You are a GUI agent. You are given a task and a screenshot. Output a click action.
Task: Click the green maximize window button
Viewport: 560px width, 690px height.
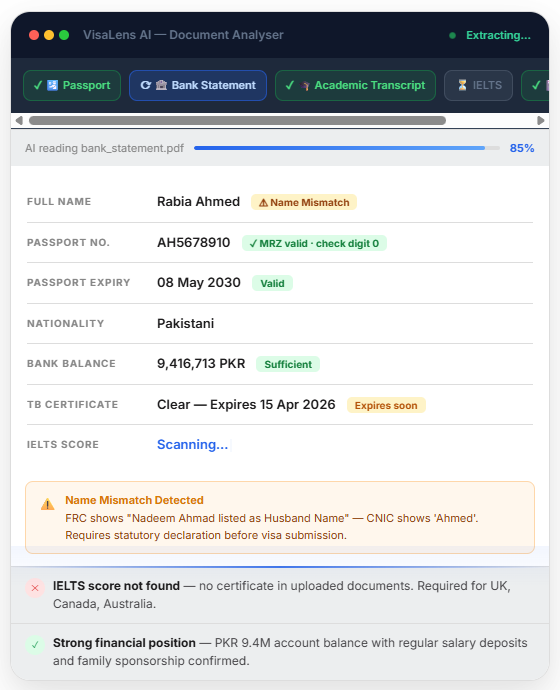(x=64, y=35)
